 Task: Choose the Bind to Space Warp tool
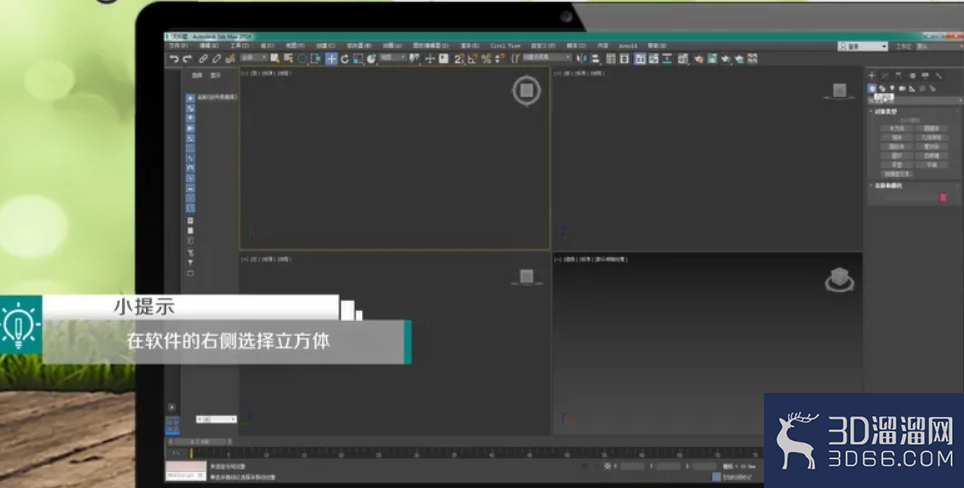230,58
